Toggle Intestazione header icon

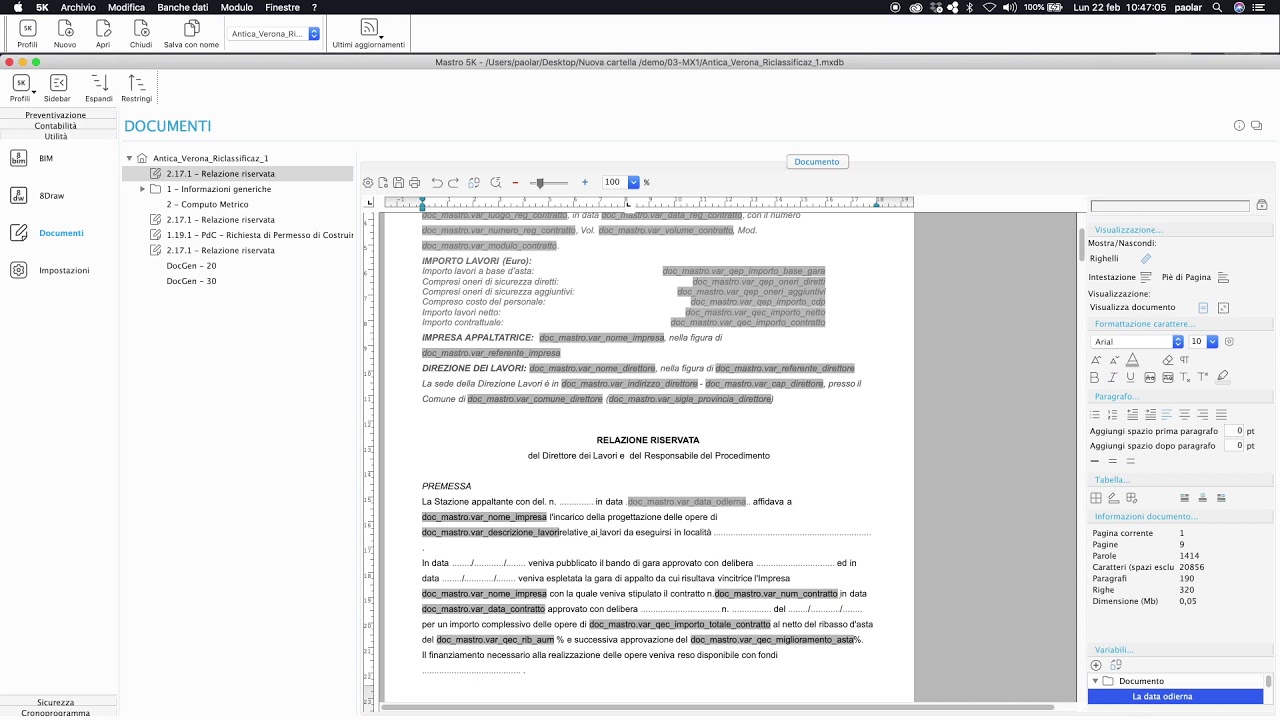(x=1147, y=277)
